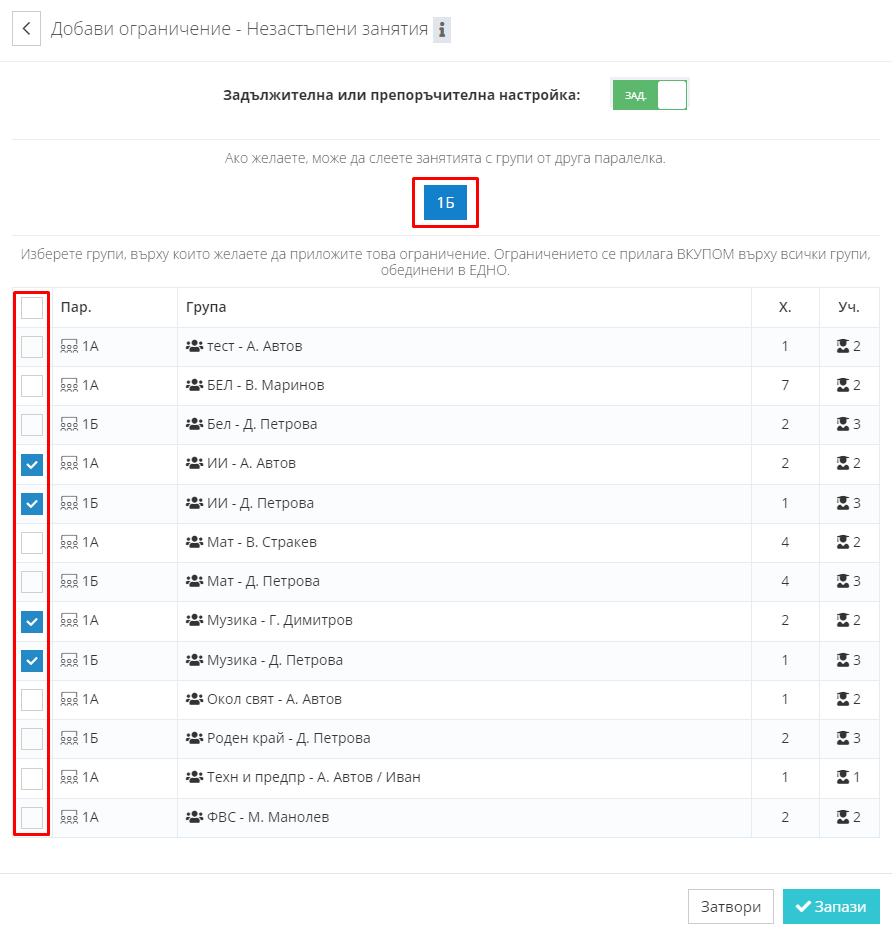The width and height of the screenshot is (892, 939).
Task: Click group icon for тест - А. Автов
Action: [194, 346]
